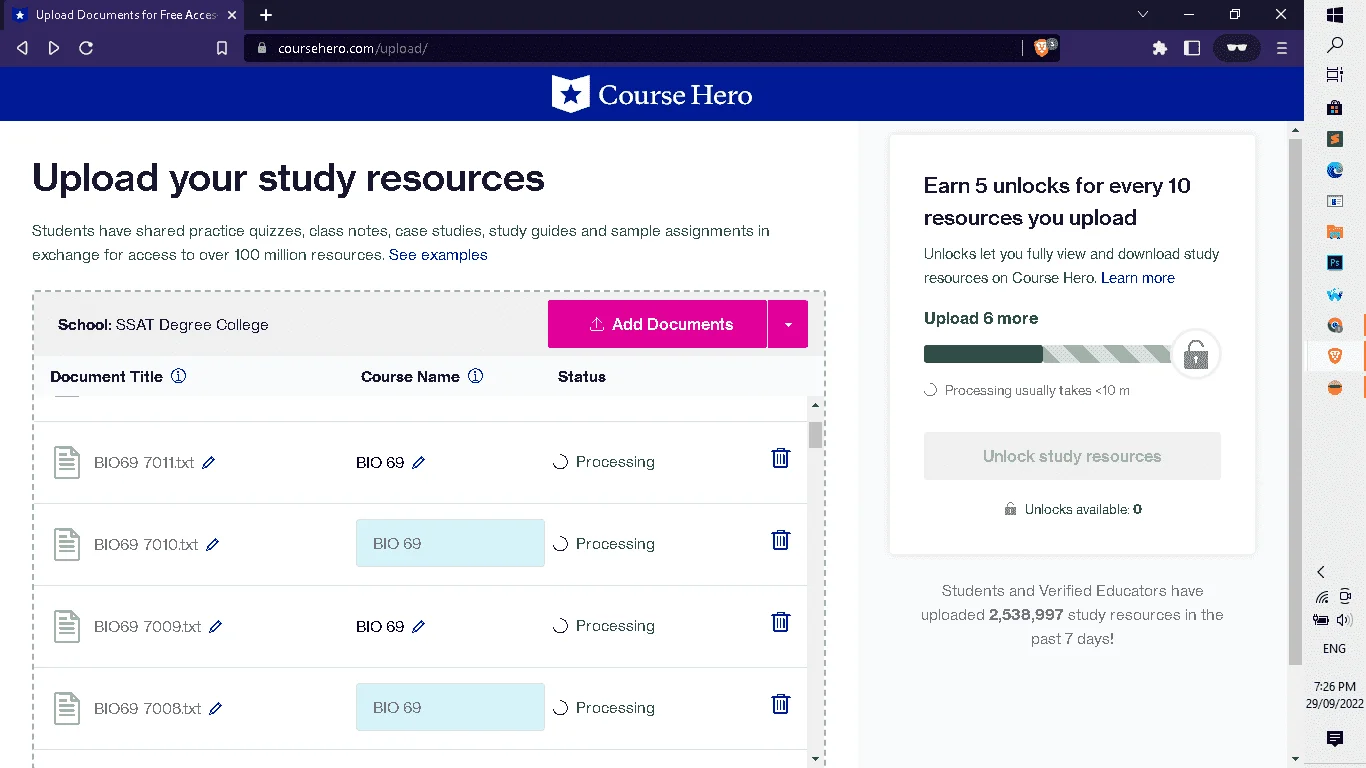Click the file name BIO69 7011.txt
The width and height of the screenshot is (1366, 768).
tap(144, 463)
